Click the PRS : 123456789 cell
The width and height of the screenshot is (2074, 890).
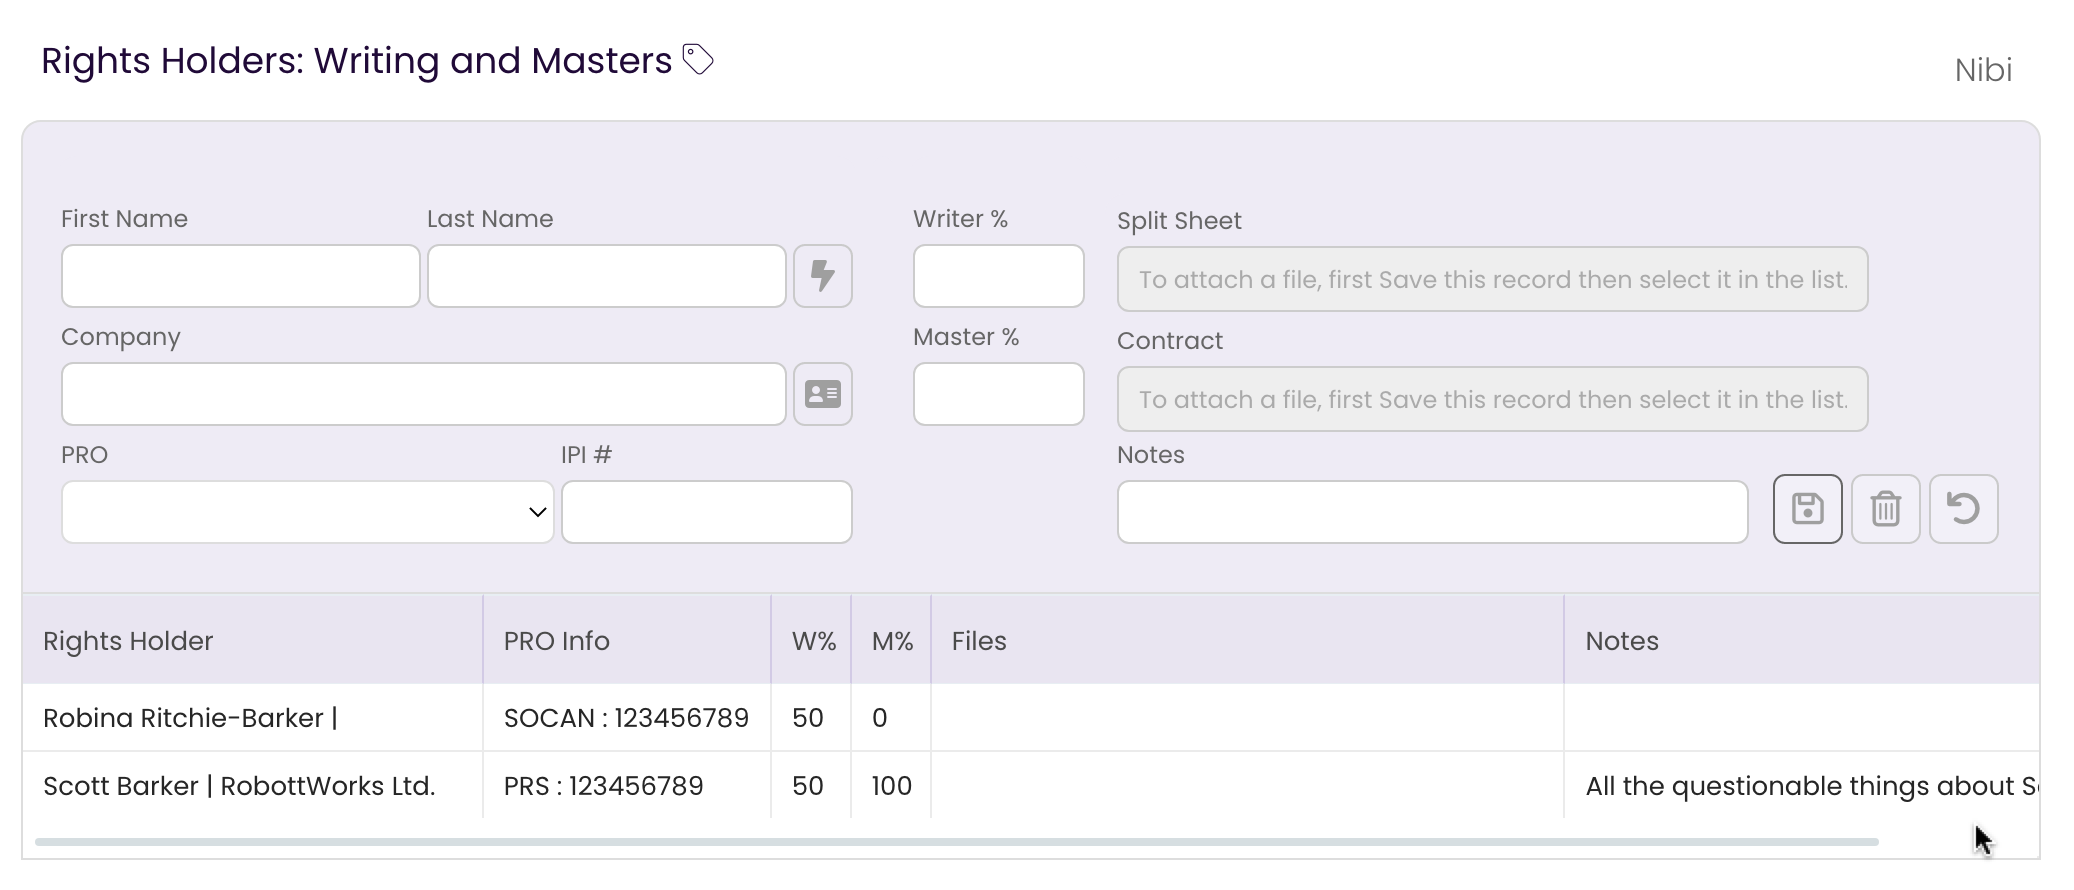click(x=627, y=786)
